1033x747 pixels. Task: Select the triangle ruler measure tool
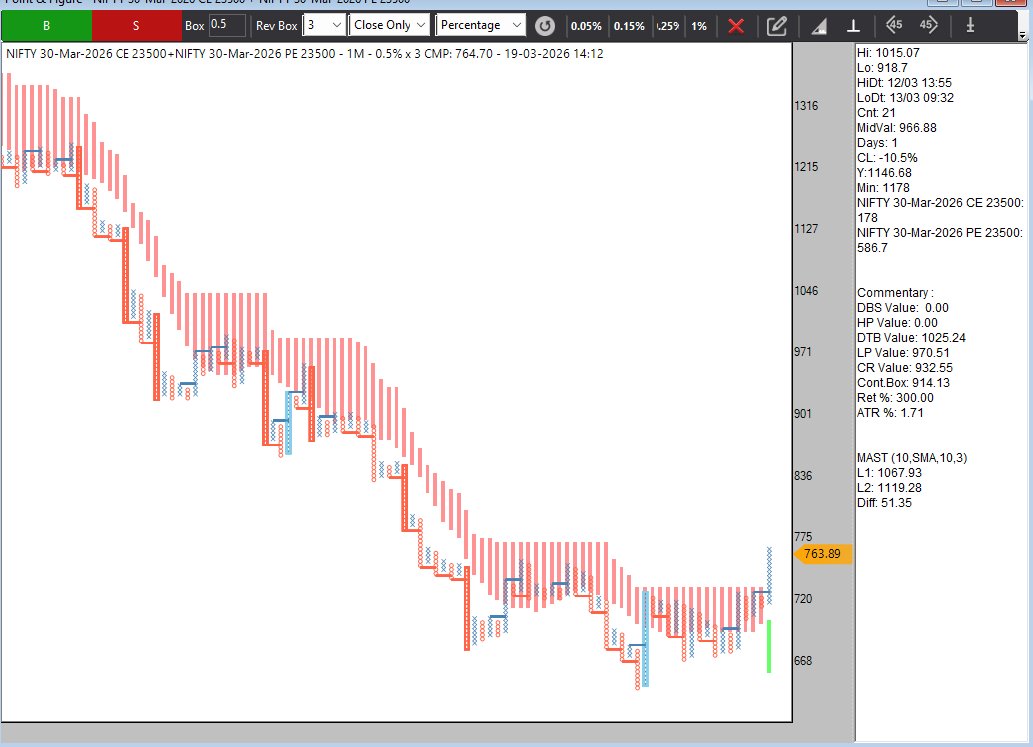click(x=819, y=26)
